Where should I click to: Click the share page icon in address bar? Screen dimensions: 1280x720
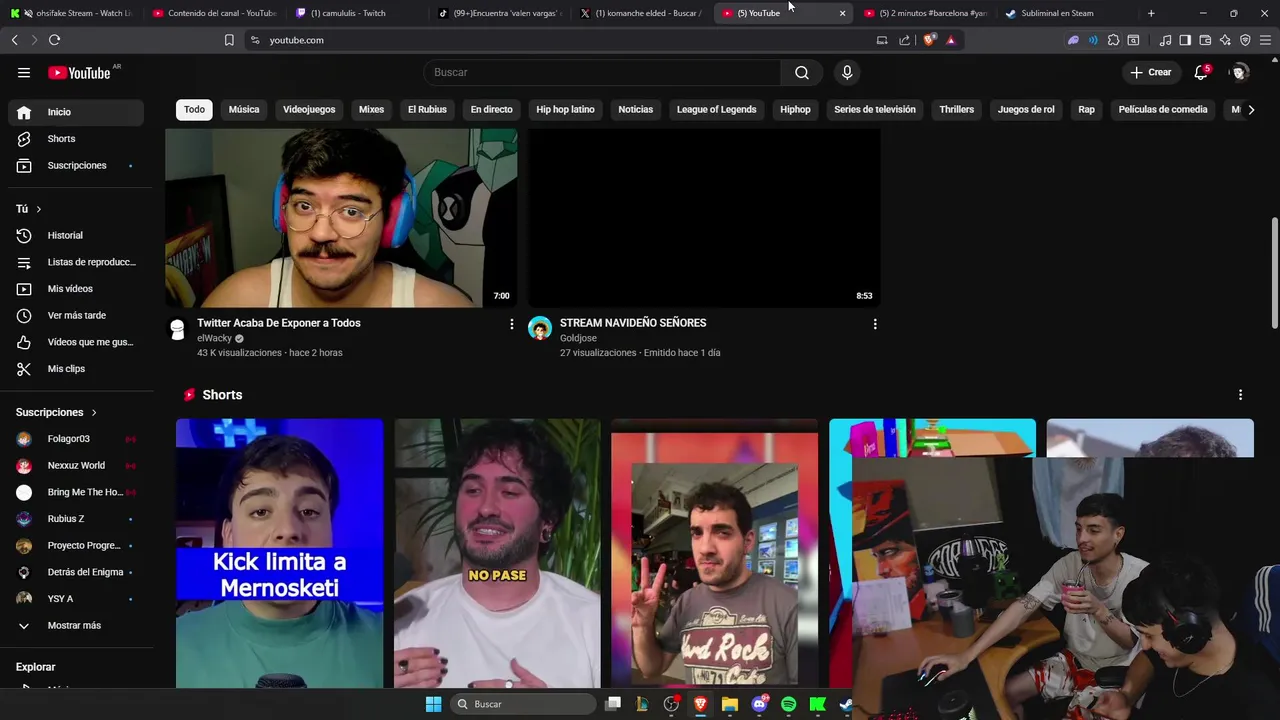pos(905,40)
